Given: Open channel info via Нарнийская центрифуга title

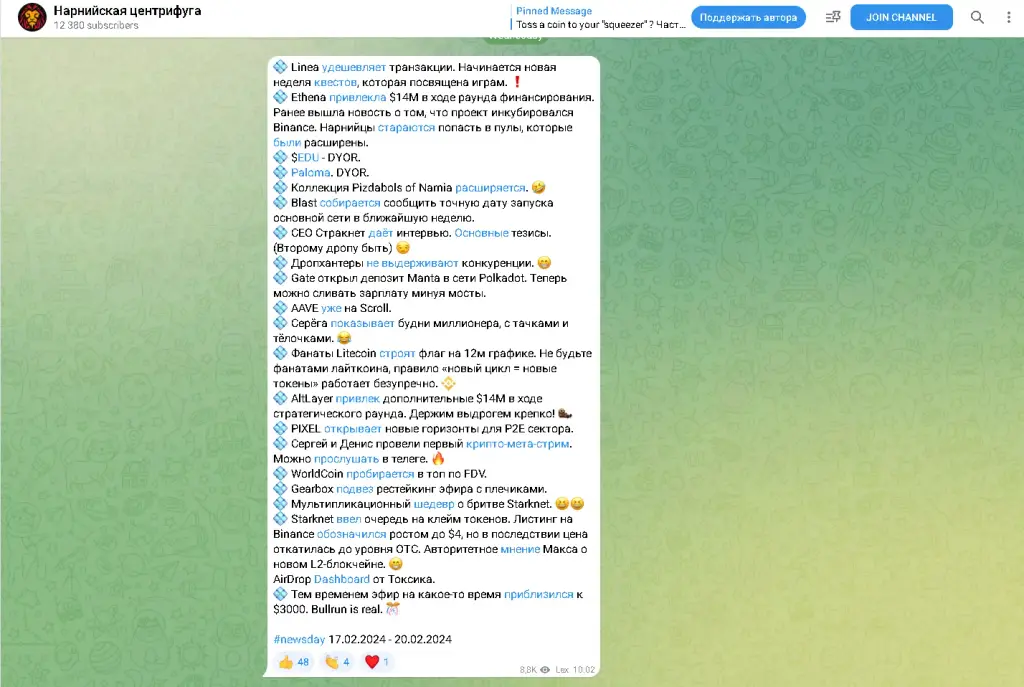Looking at the screenshot, I should (x=127, y=11).
